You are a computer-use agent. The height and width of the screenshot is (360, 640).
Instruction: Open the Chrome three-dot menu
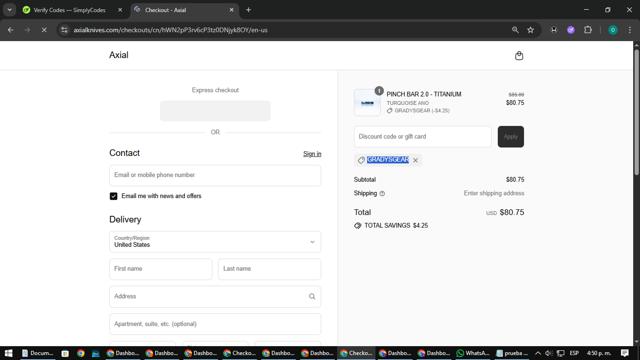(x=629, y=30)
